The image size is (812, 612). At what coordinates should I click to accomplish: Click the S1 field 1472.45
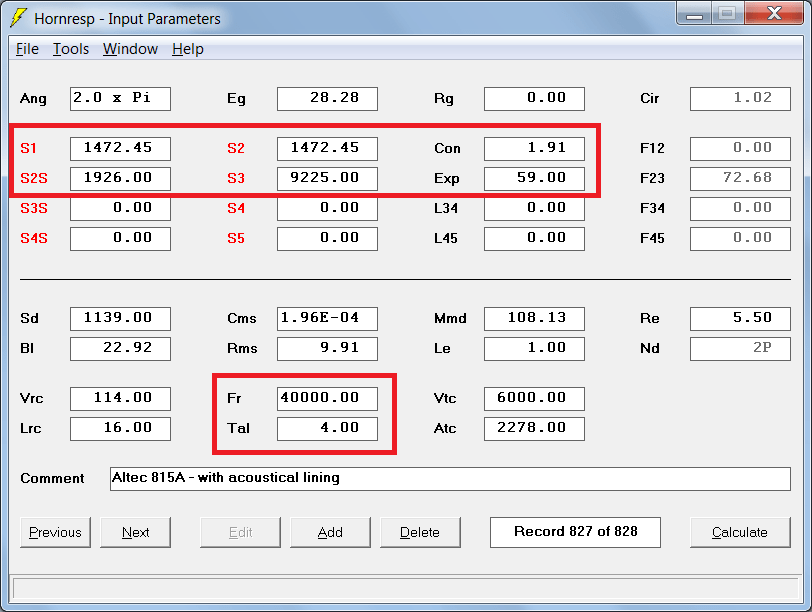point(120,149)
